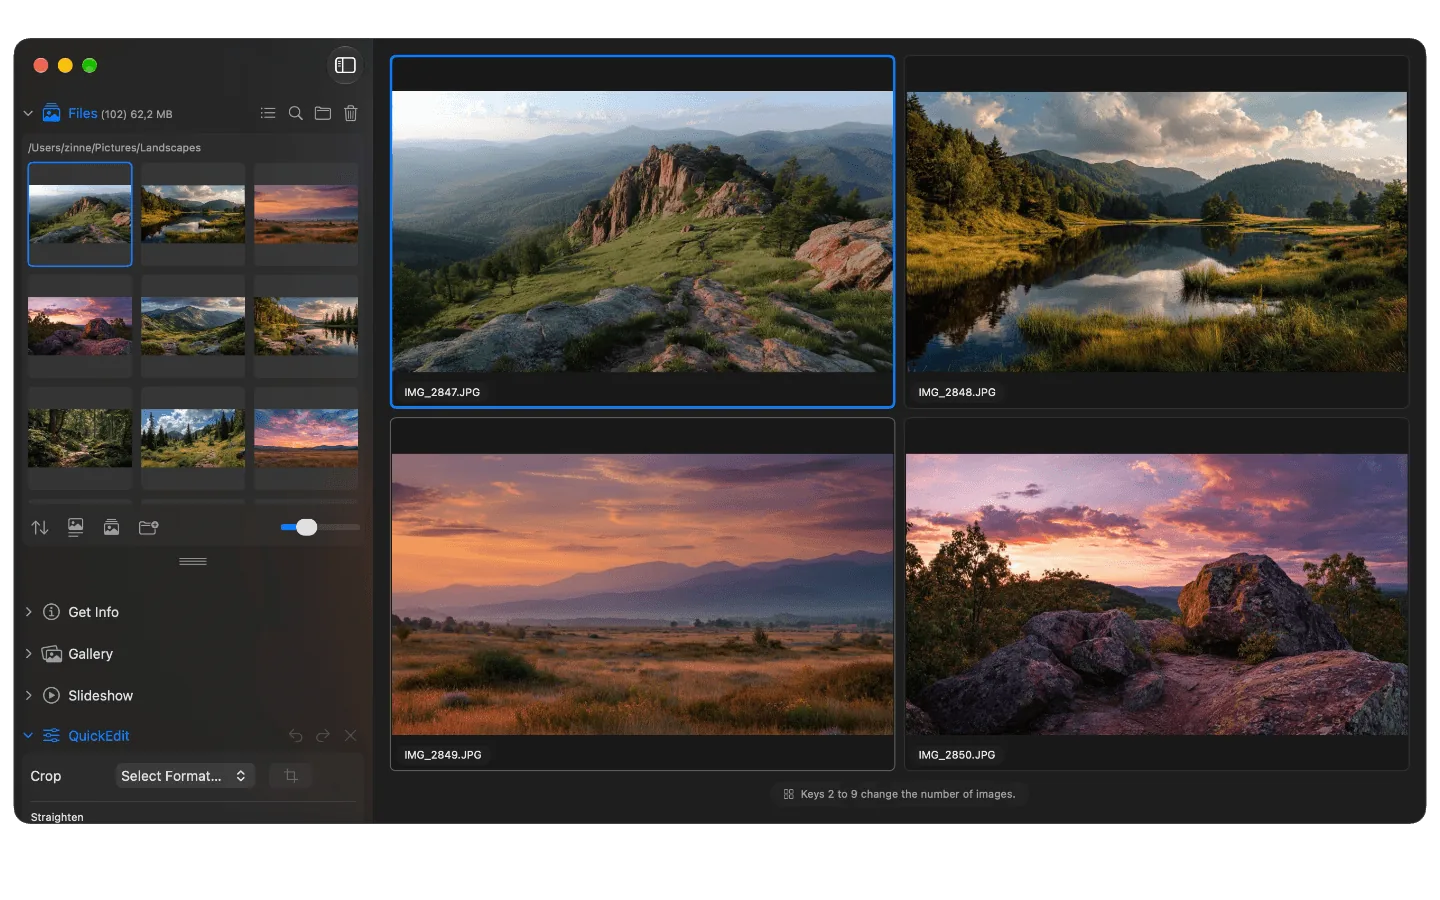Click the Crop label in QuickEdit

[x=46, y=776]
